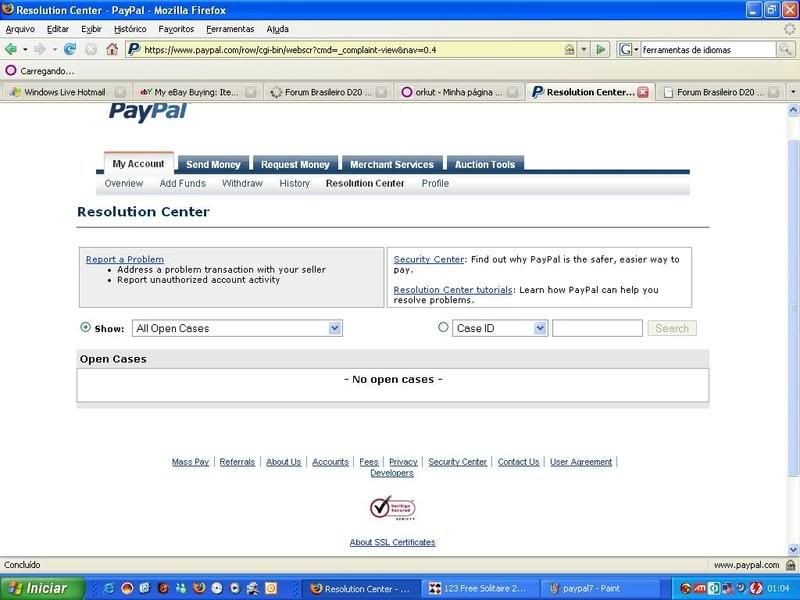The height and width of the screenshot is (600, 800).
Task: Open the Contact Us footer link
Action: 518,462
